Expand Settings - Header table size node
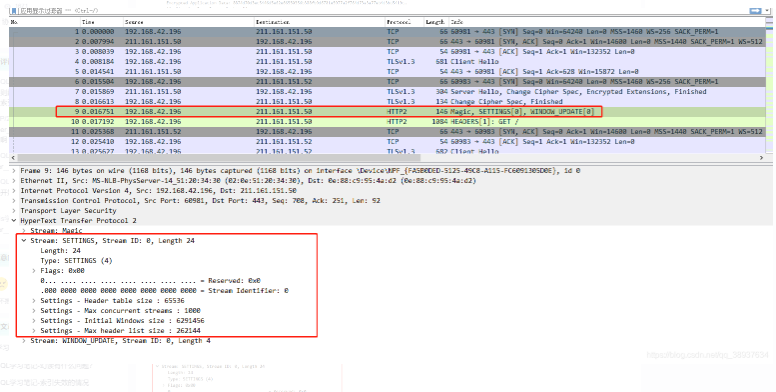 [34, 300]
